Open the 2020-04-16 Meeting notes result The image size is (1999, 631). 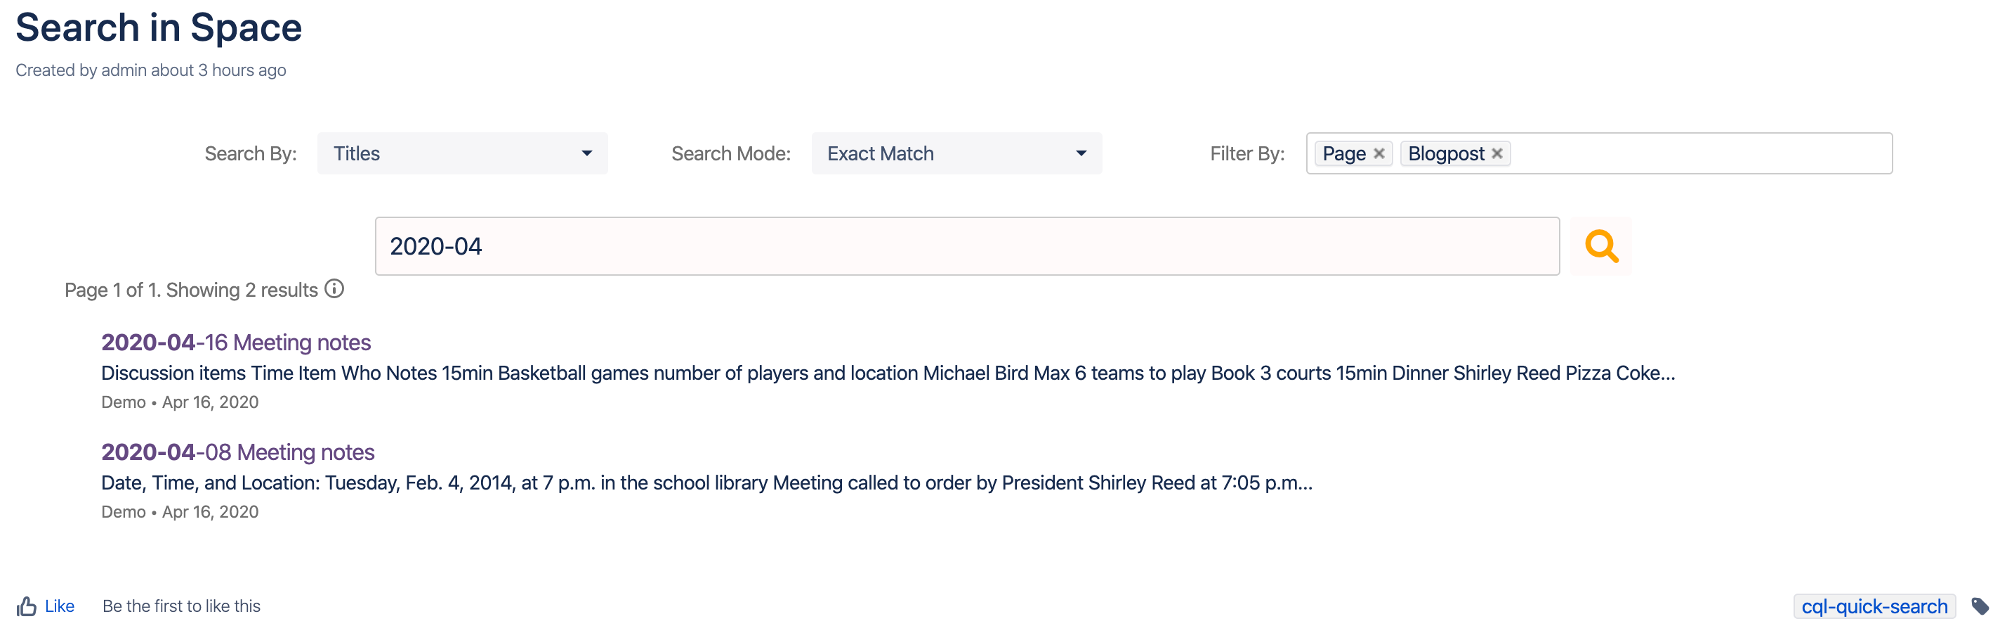click(x=236, y=342)
